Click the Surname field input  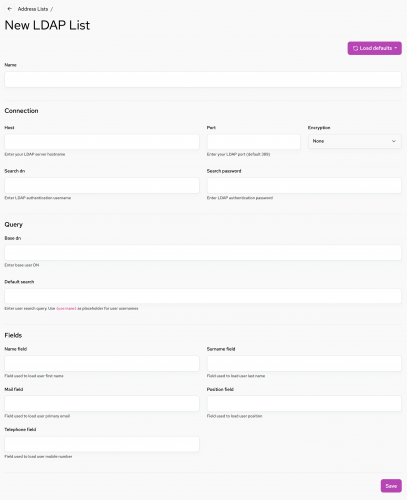(304, 364)
